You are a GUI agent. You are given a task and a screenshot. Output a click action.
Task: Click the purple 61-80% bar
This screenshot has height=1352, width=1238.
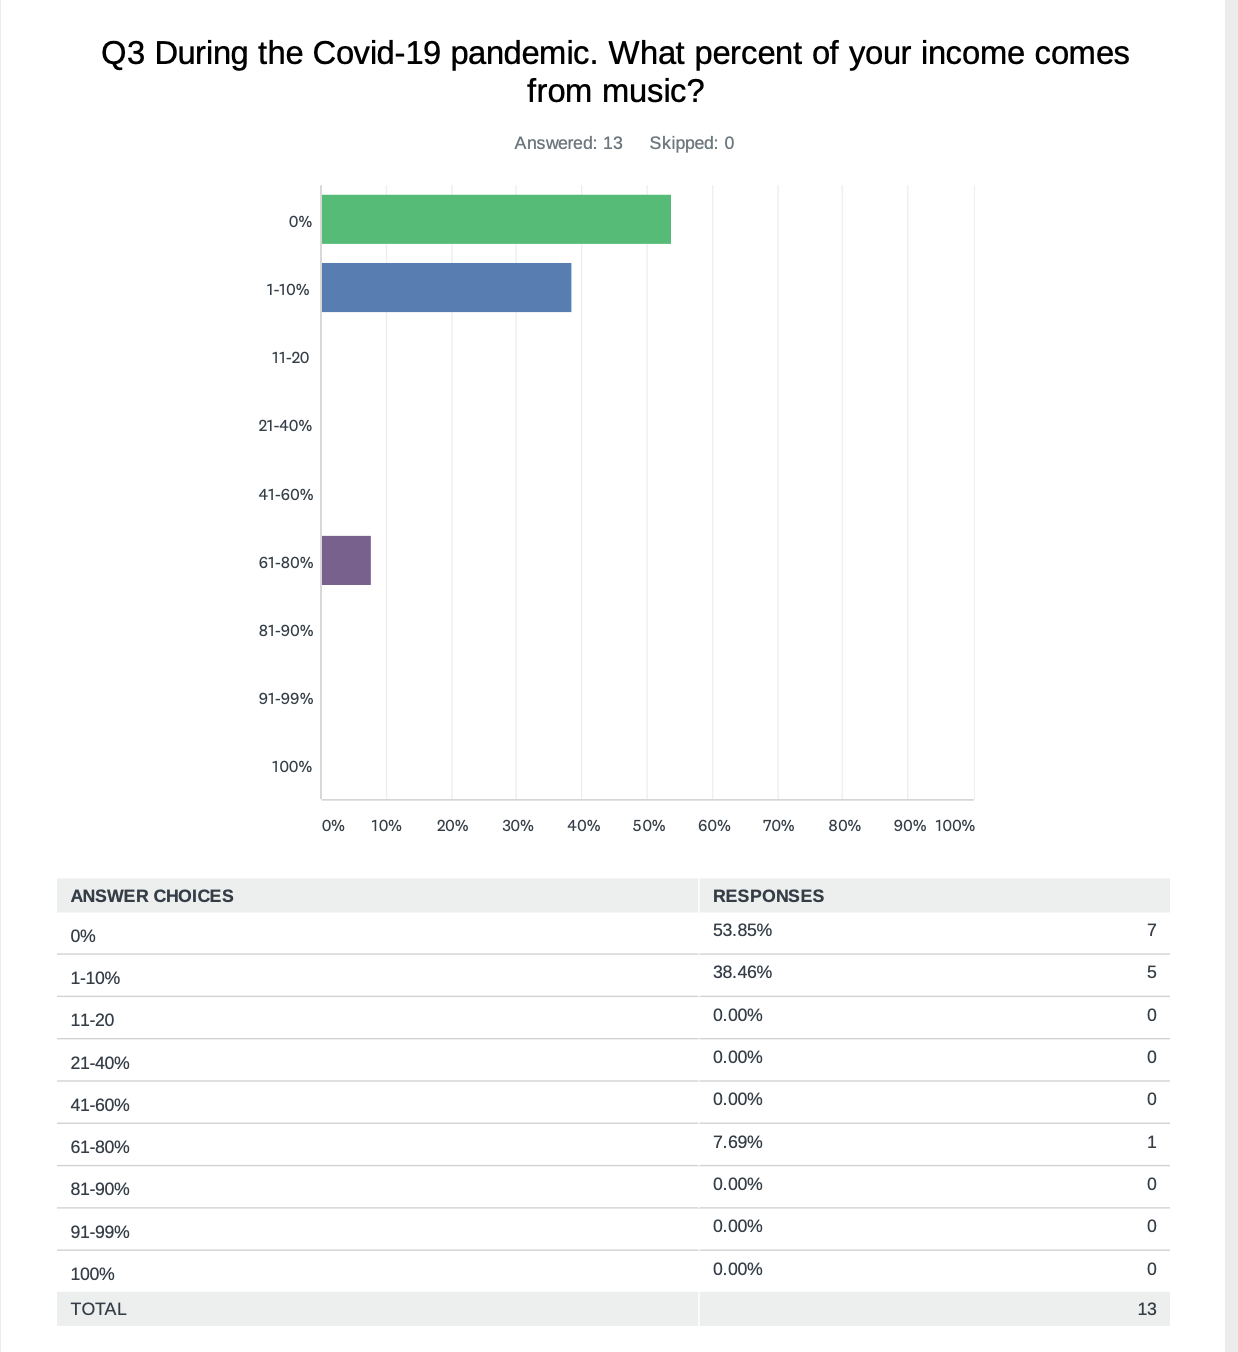(346, 560)
